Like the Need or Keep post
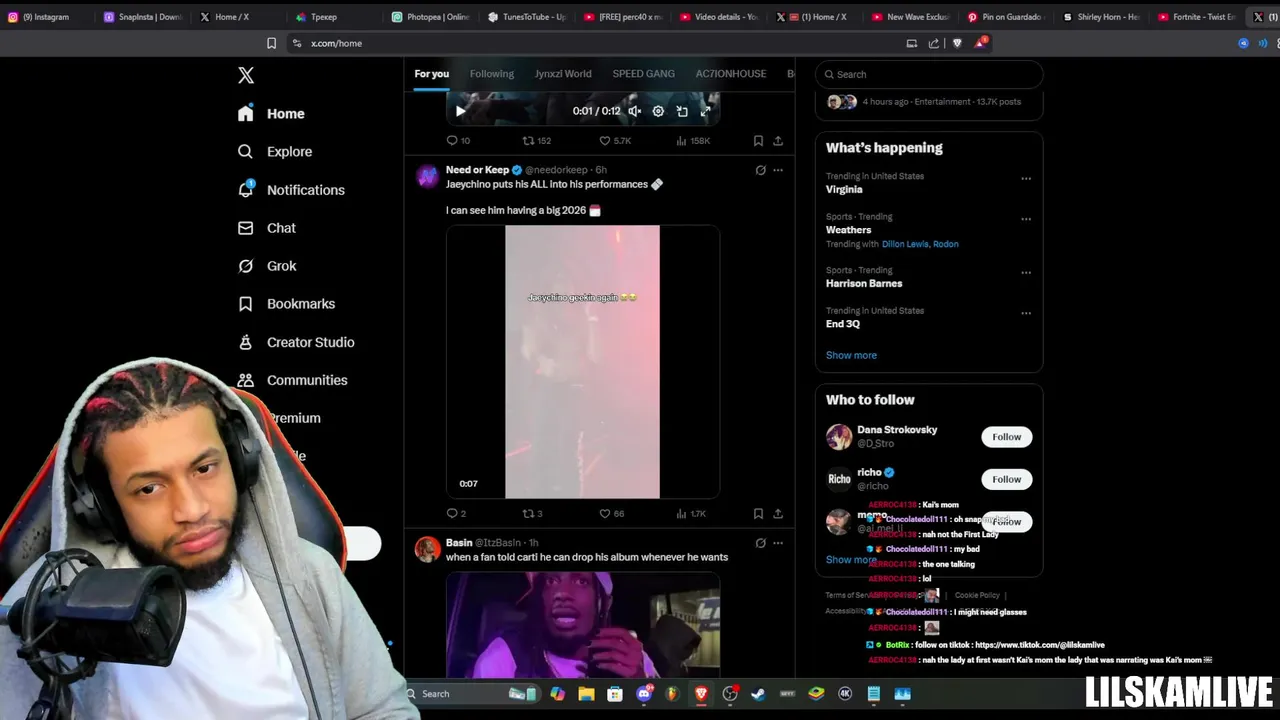Screen dimensions: 1280x720 pos(612,514)
